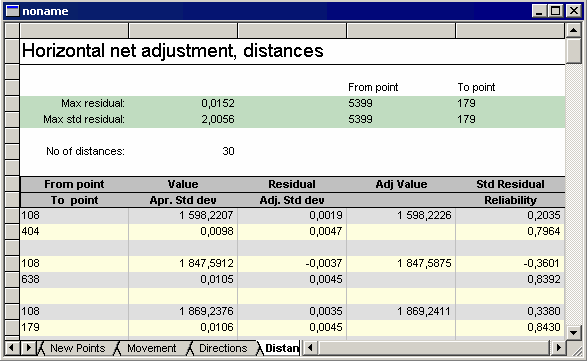Select the std residual cell 0,2035

510,215
